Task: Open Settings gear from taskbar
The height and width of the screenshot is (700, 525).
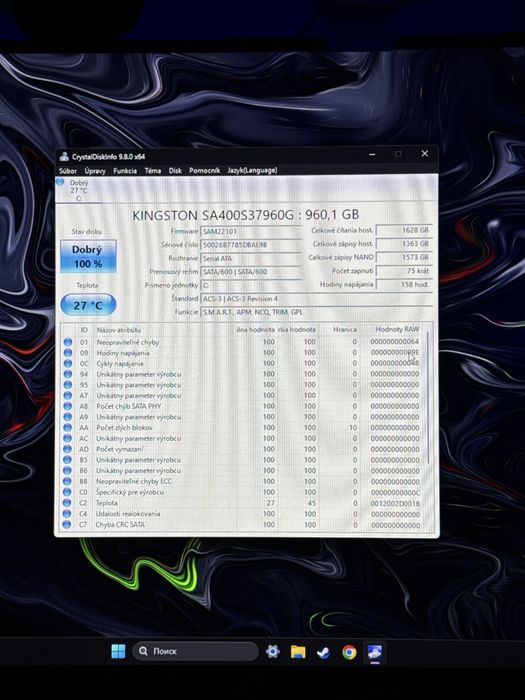Action: [x=272, y=652]
